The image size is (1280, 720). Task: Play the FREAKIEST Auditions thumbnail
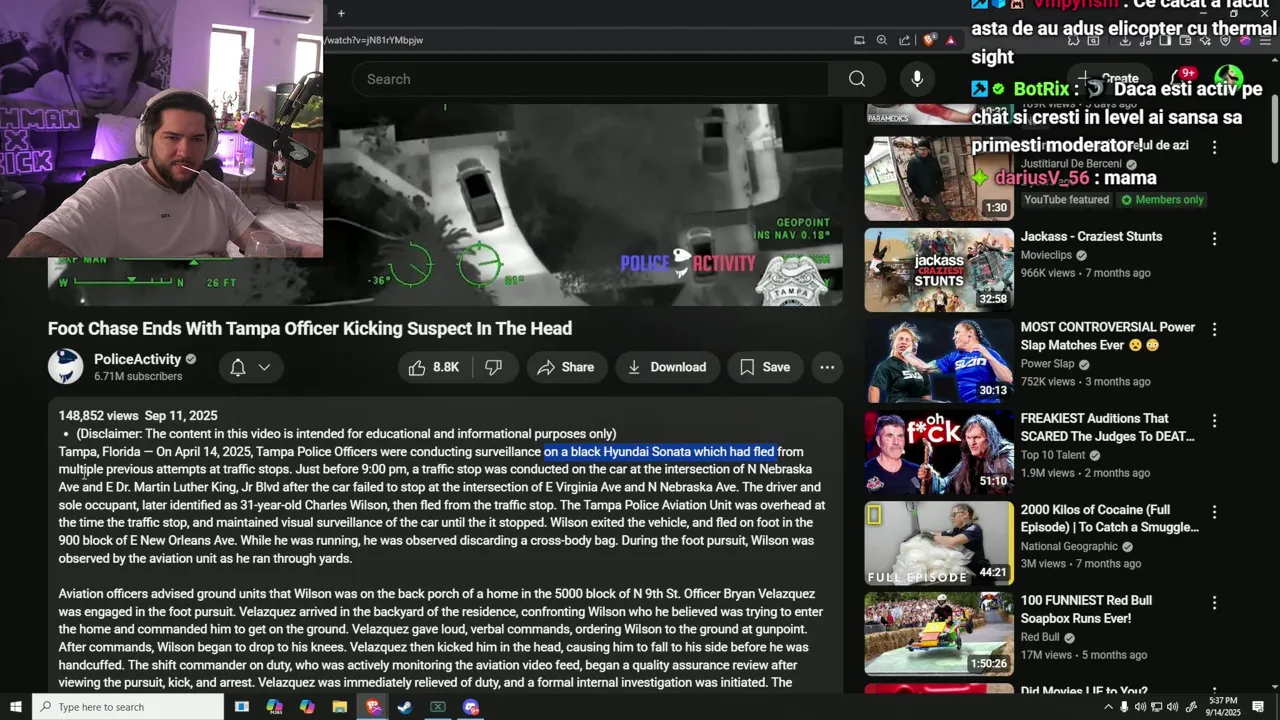[x=939, y=452]
